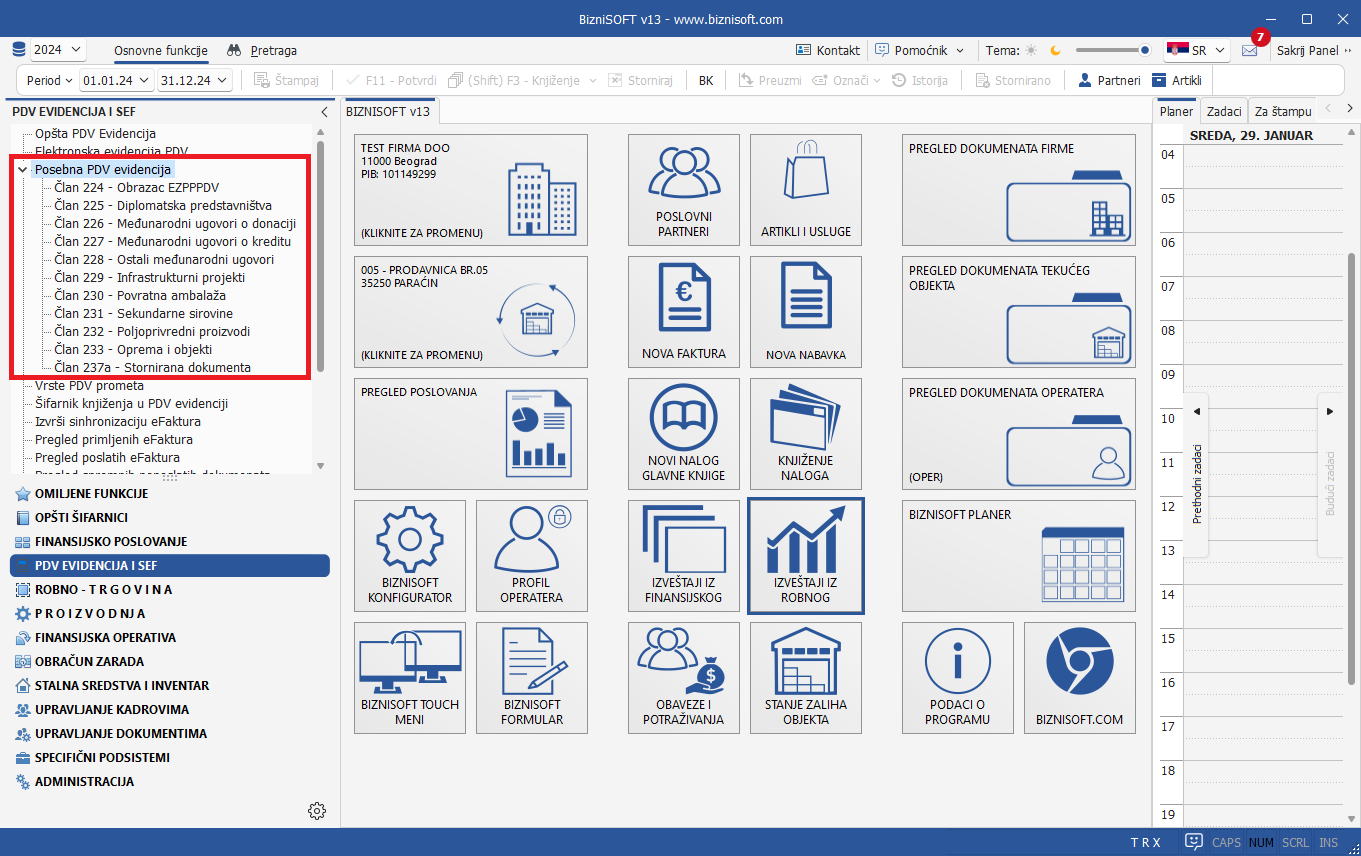The width and height of the screenshot is (1361, 856).
Task: Open the Poslovni Partneri tile
Action: [684, 190]
